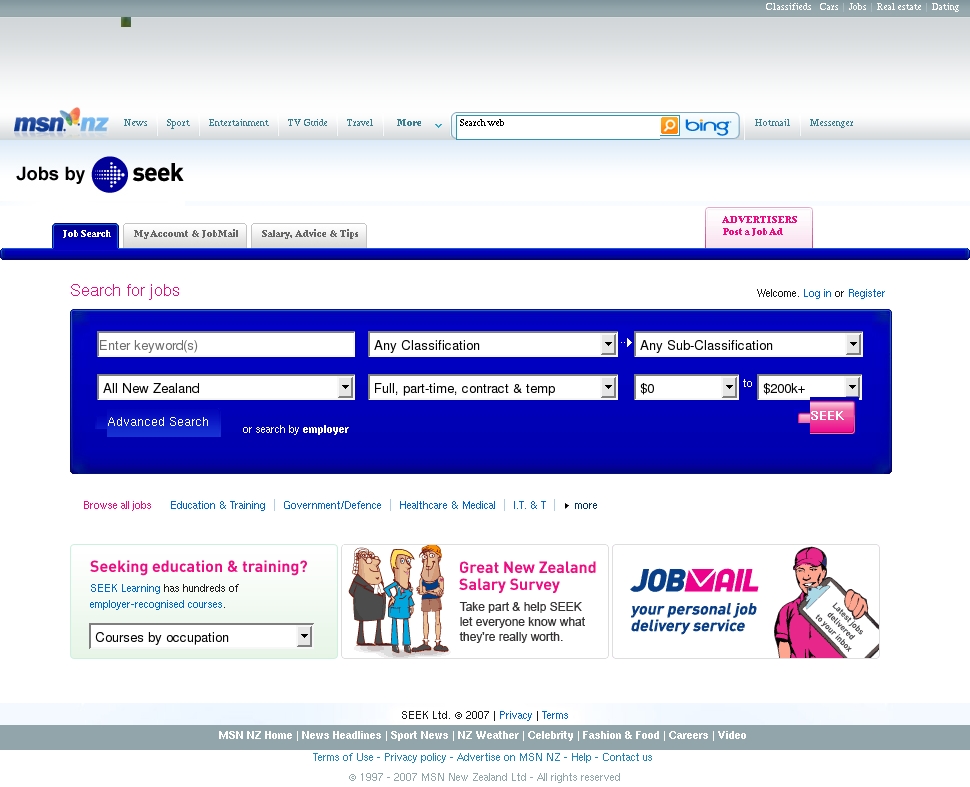Open the Any Classification dropdown
Image resolution: width=970 pixels, height=787 pixels.
pos(493,345)
